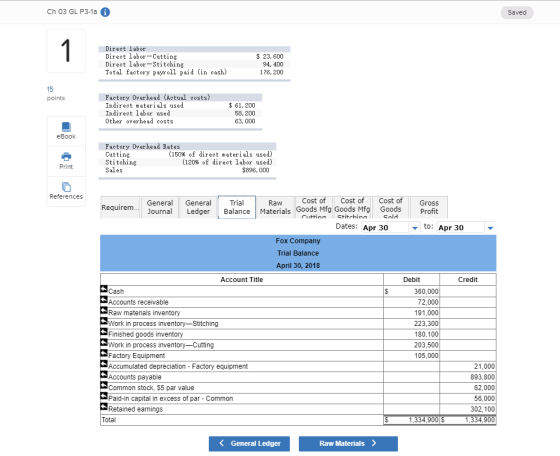
Task: Switch to the General Journal tab
Action: [x=160, y=207]
